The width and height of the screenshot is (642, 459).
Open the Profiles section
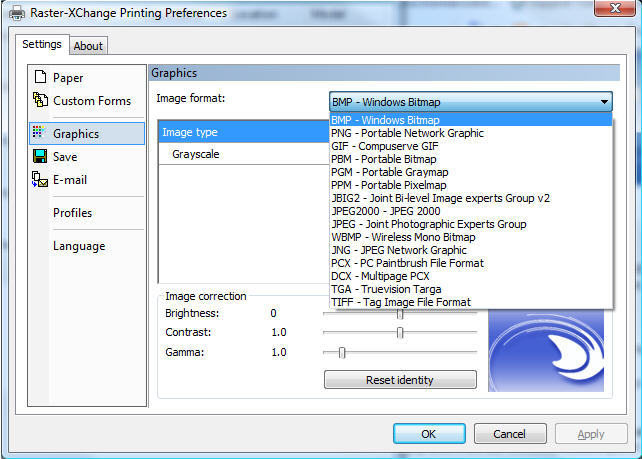[72, 213]
